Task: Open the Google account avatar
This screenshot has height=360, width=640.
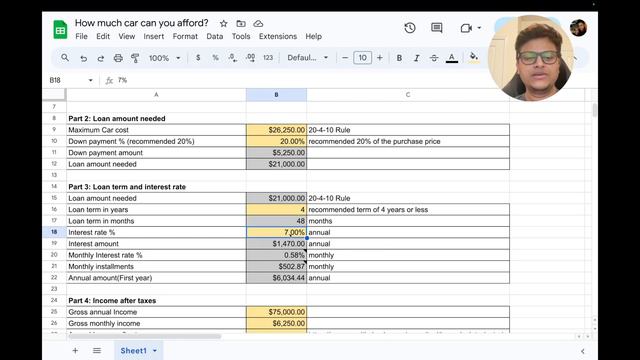Action: coord(578,28)
